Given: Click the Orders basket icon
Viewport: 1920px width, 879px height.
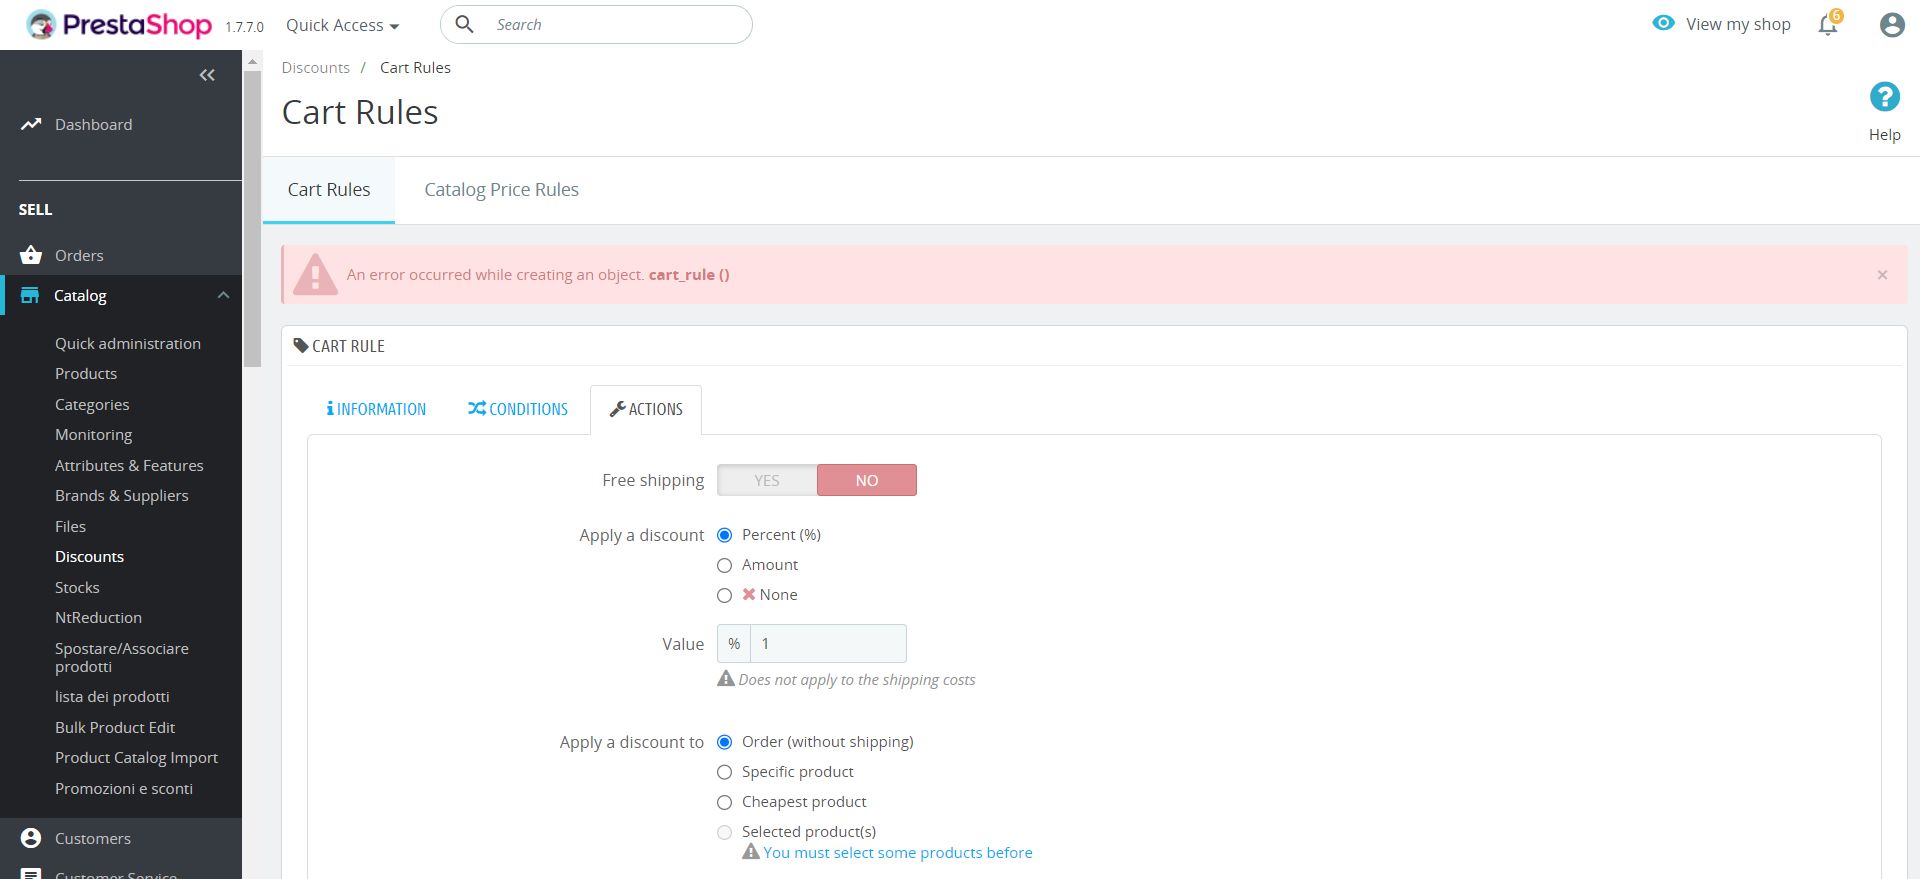Looking at the screenshot, I should (31, 255).
